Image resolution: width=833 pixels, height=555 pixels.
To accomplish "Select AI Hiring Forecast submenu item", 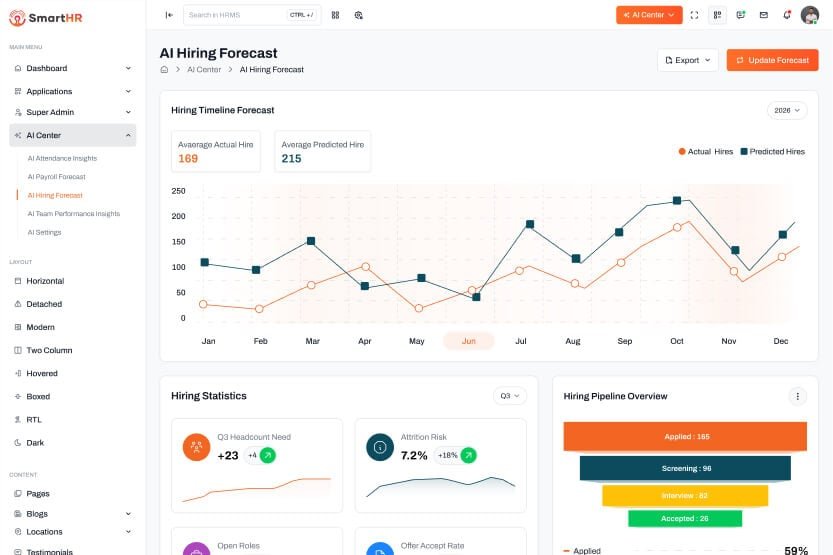I will tap(55, 195).
